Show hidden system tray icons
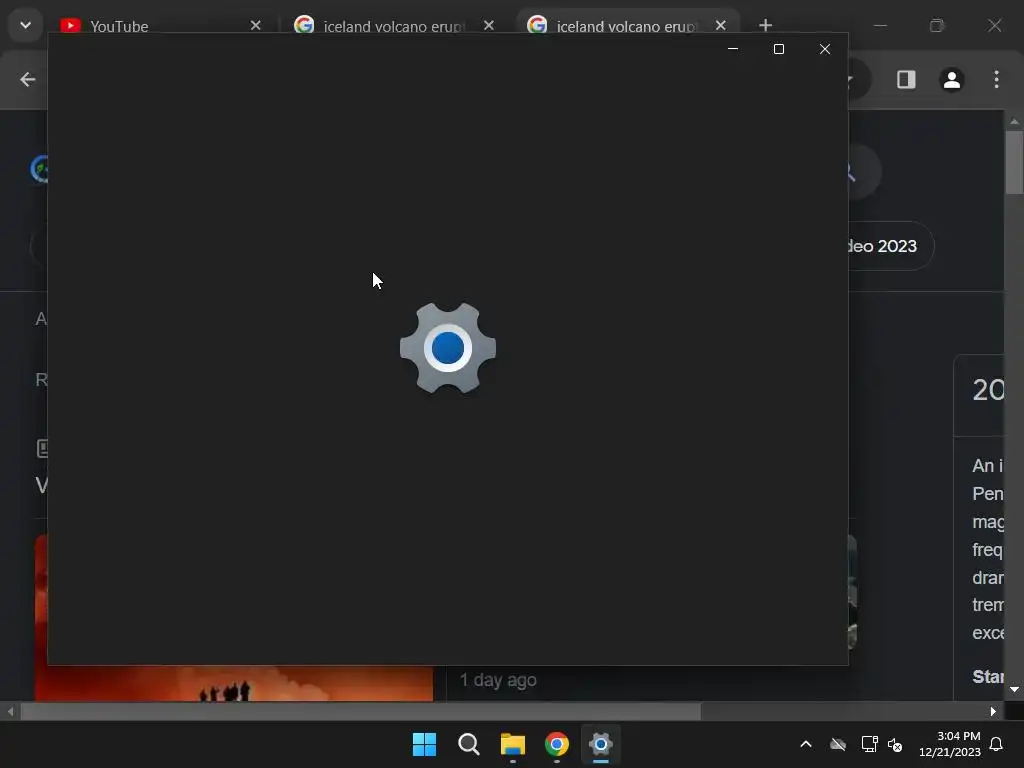Viewport: 1024px width, 768px height. (806, 744)
